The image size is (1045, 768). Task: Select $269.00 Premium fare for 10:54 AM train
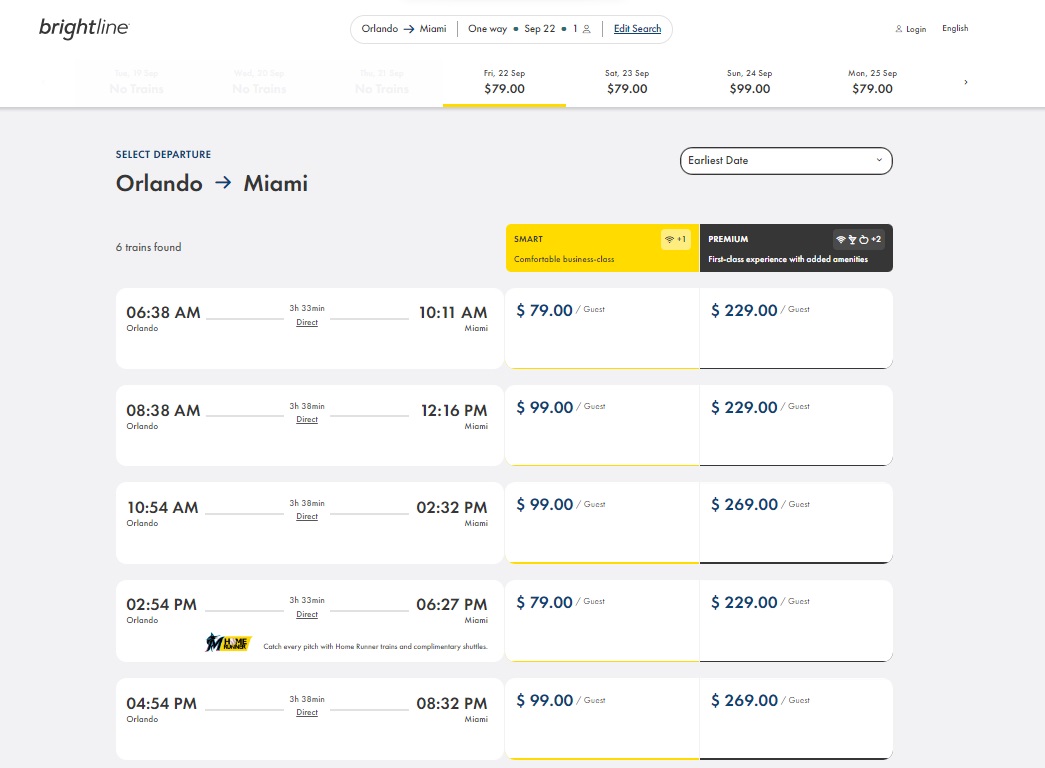[796, 523]
